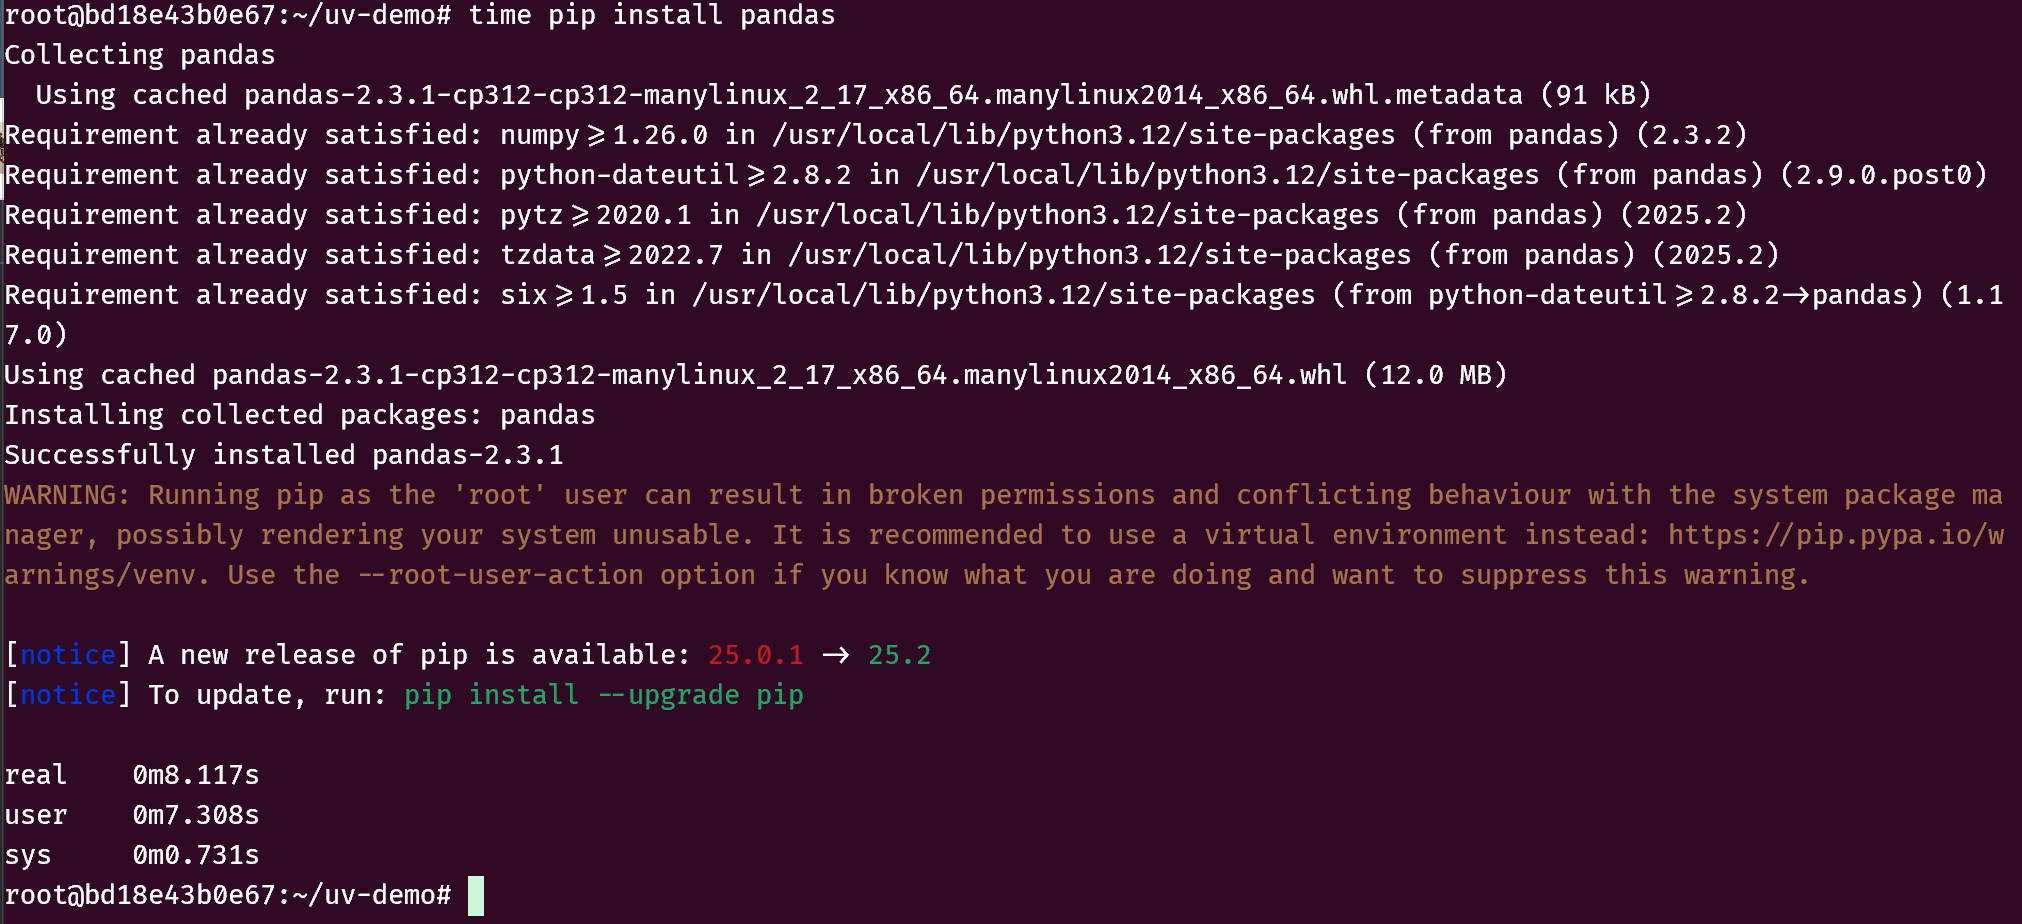Click the green 'pip install --upgrade pip' command
Image resolution: width=2022 pixels, height=924 pixels.
(603, 695)
